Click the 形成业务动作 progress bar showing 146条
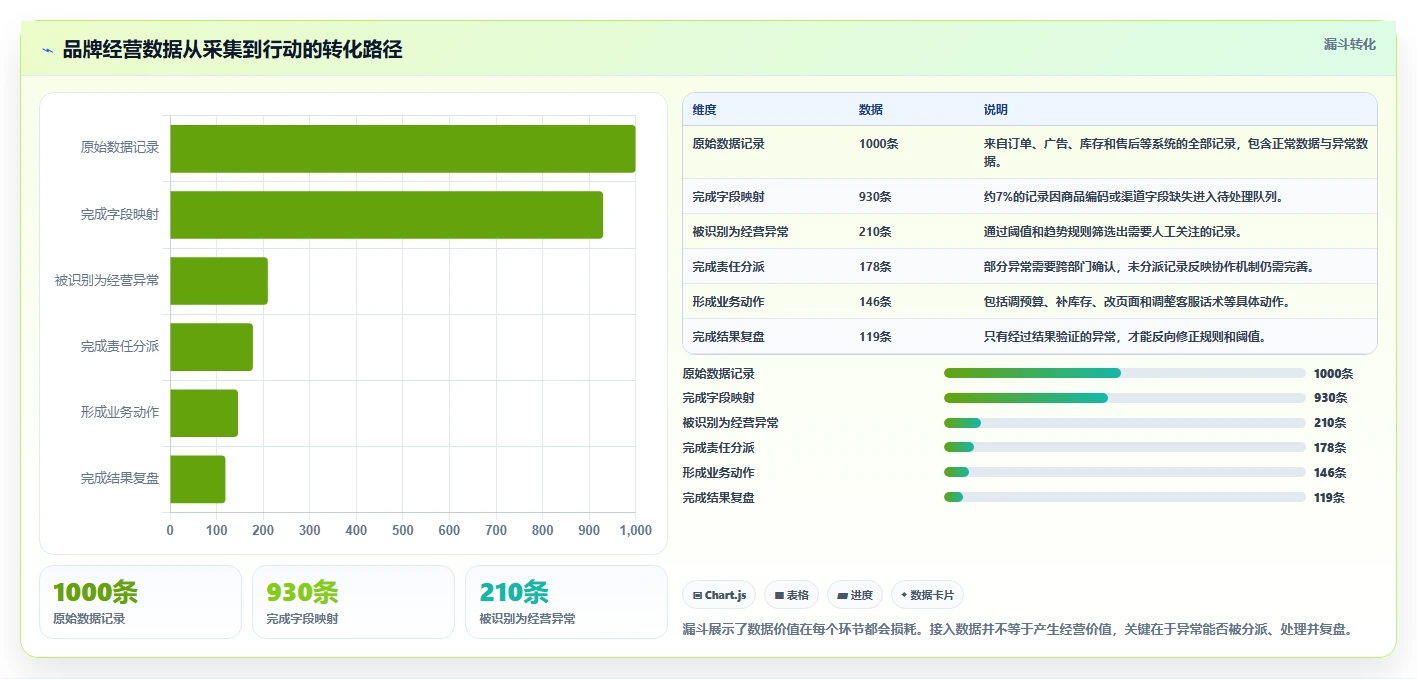The height and width of the screenshot is (679, 1417). 1124,472
